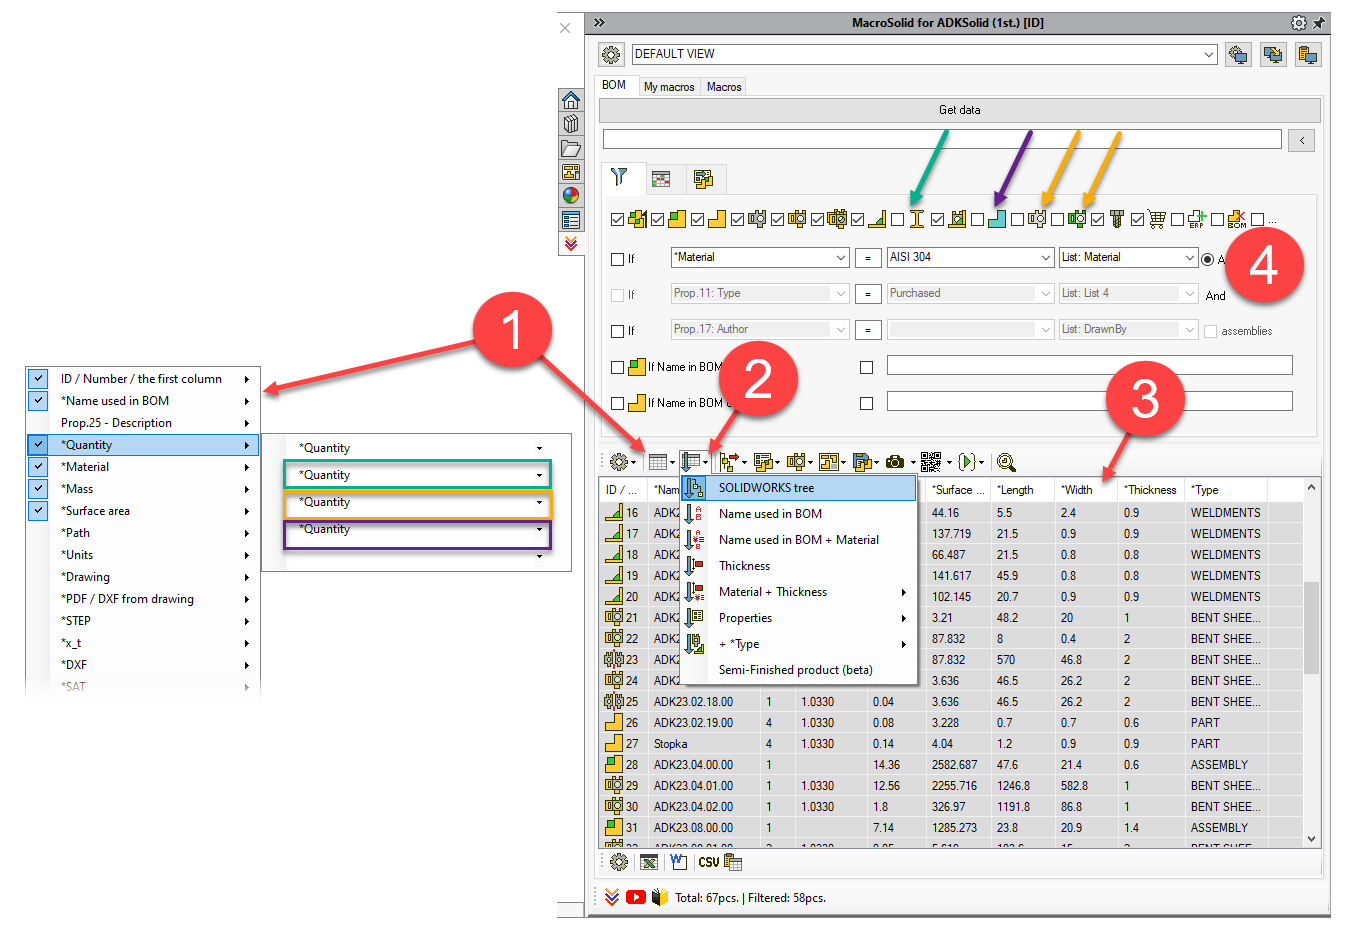This screenshot has width=1345, height=927.
Task: Choose Thickness in the sort menu
Action: click(x=799, y=566)
